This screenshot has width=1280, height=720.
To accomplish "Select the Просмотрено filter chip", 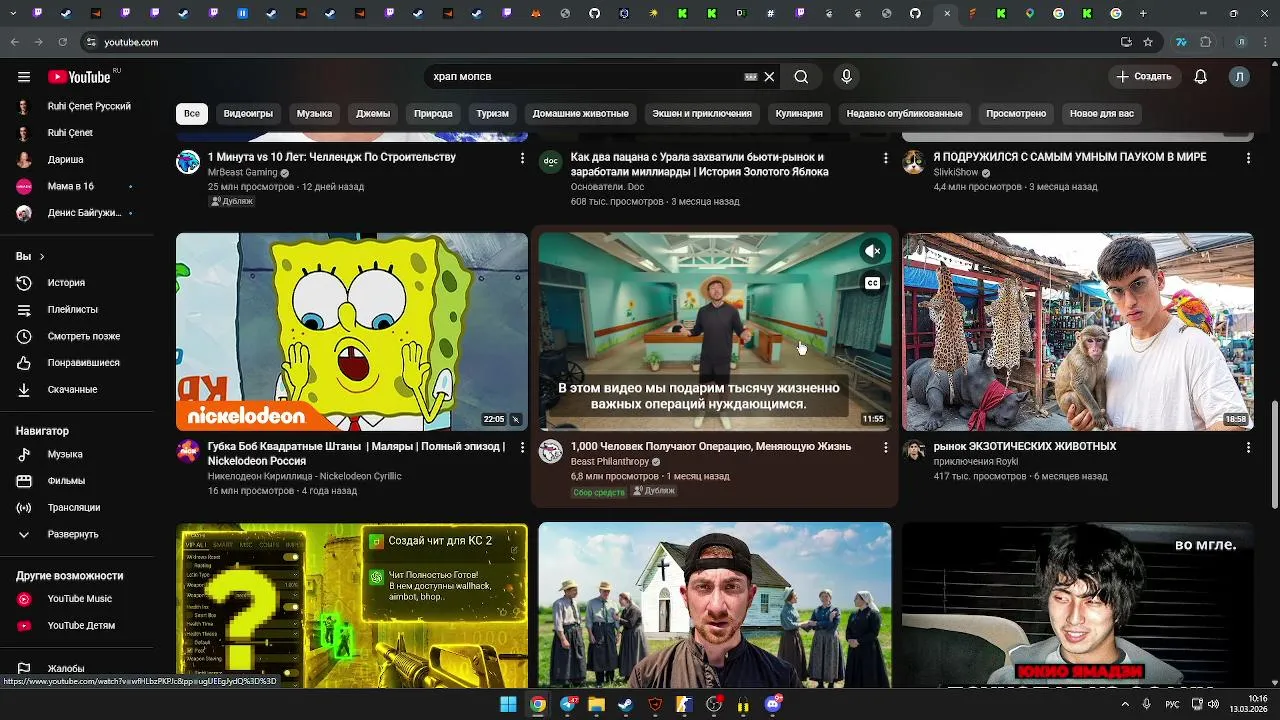I will coord(1016,113).
